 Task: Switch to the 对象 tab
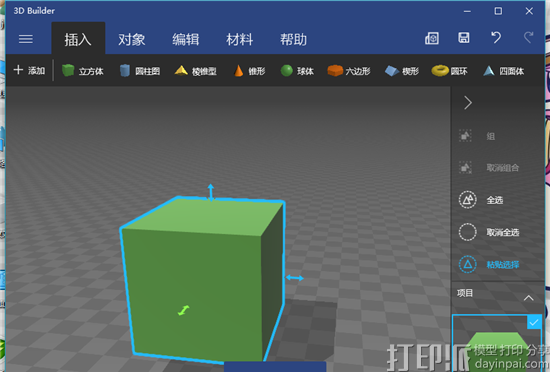[132, 39]
